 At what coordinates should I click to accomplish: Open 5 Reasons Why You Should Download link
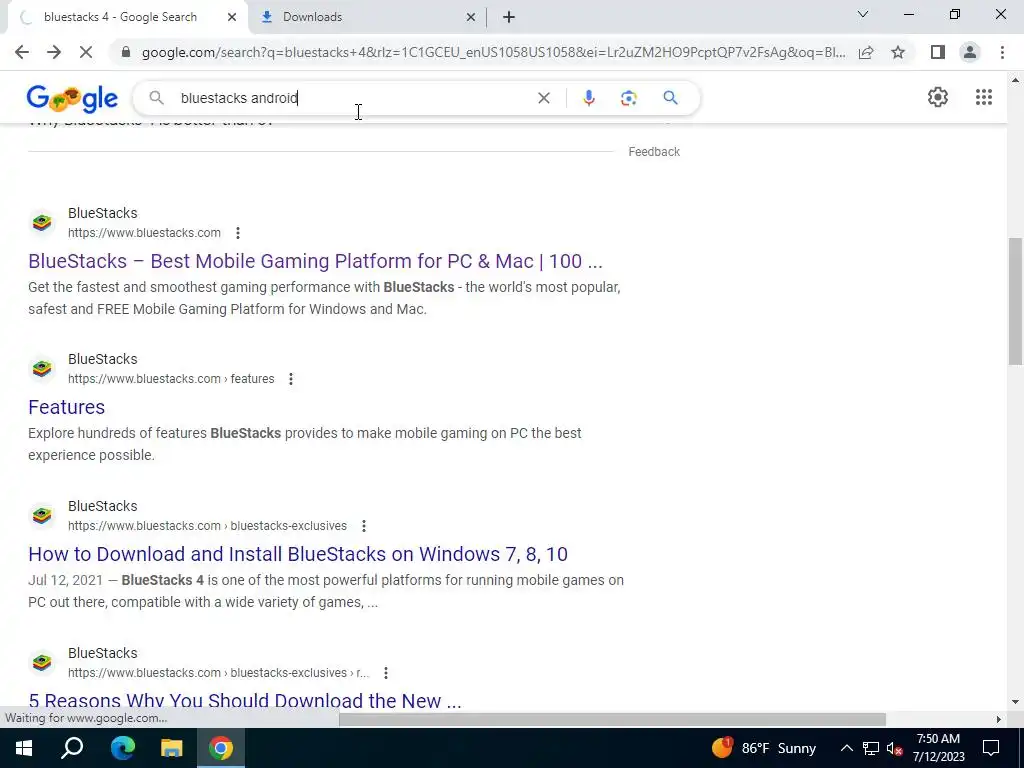[245, 701]
